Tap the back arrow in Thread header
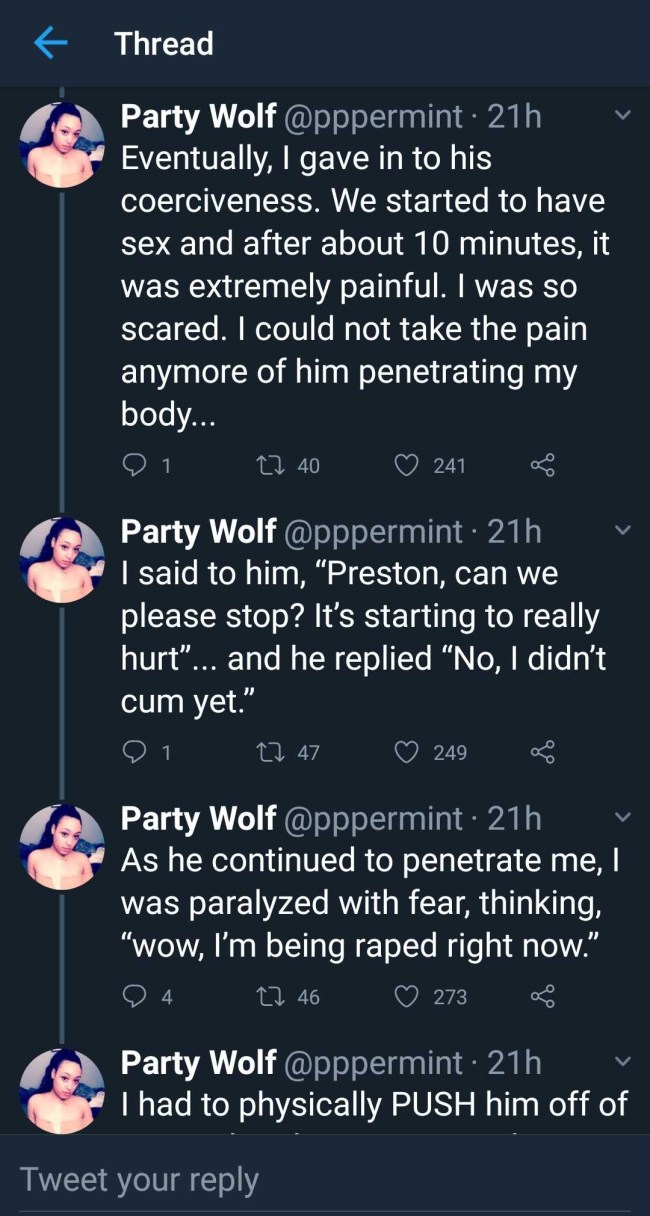Viewport: 650px width, 1216px height. pyautogui.click(x=50, y=43)
